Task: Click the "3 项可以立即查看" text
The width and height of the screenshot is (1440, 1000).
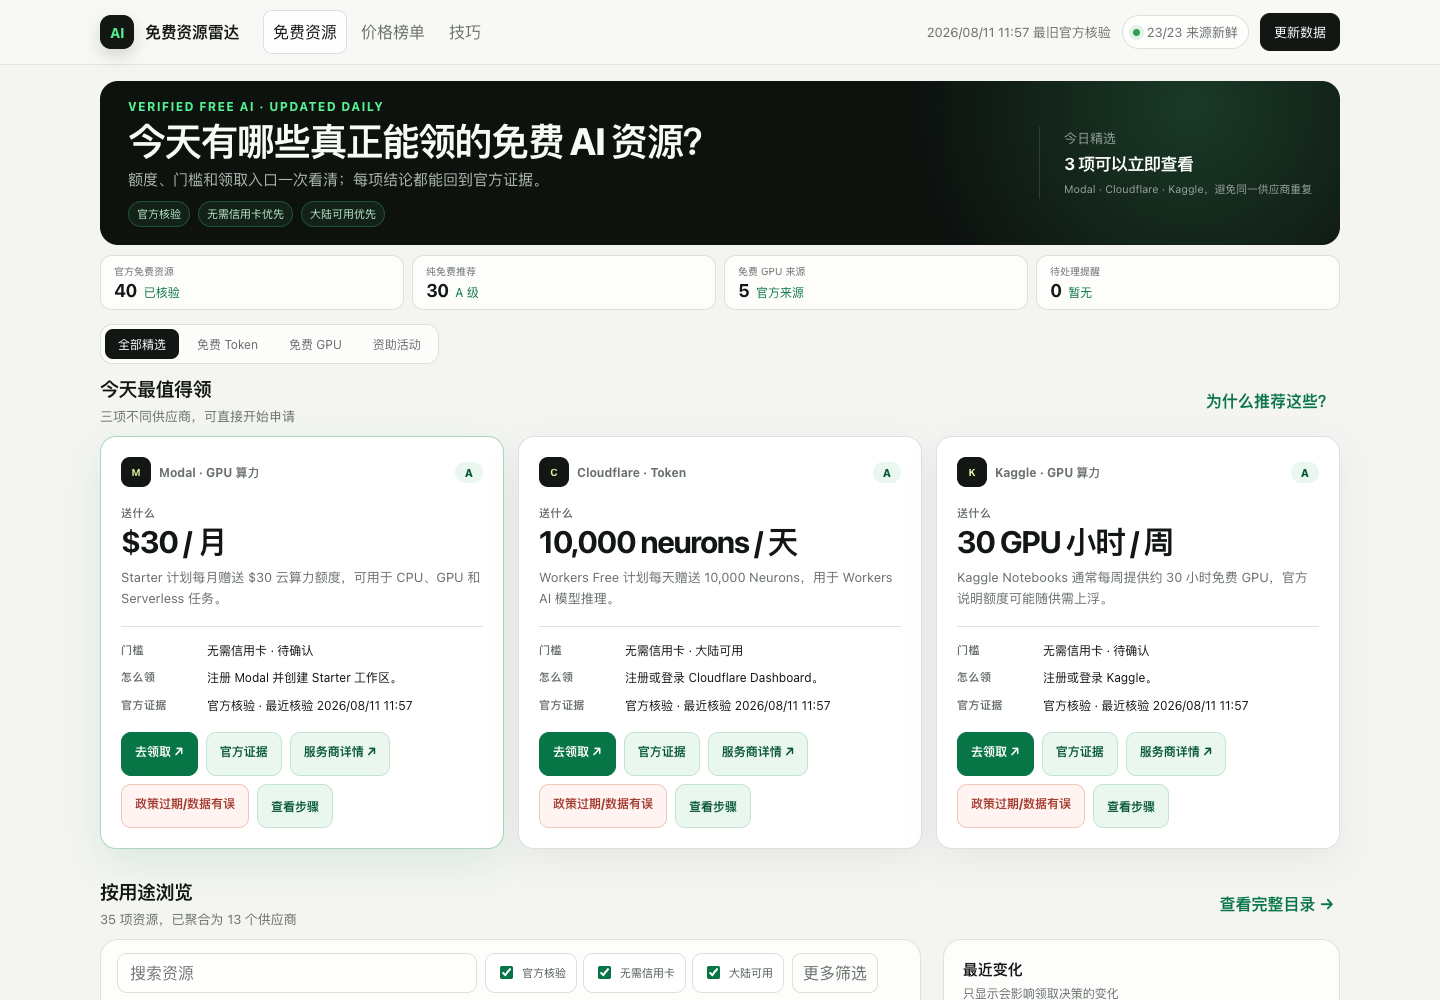Action: pyautogui.click(x=1129, y=164)
